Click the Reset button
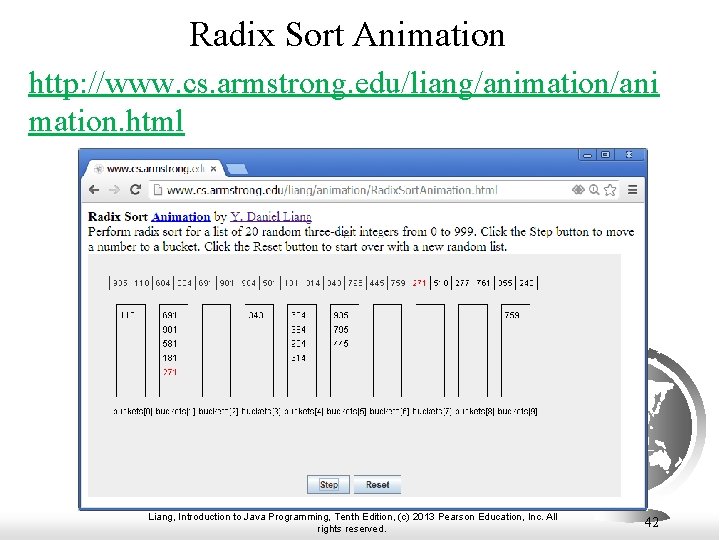Viewport: 720px width, 540px height. point(377,484)
